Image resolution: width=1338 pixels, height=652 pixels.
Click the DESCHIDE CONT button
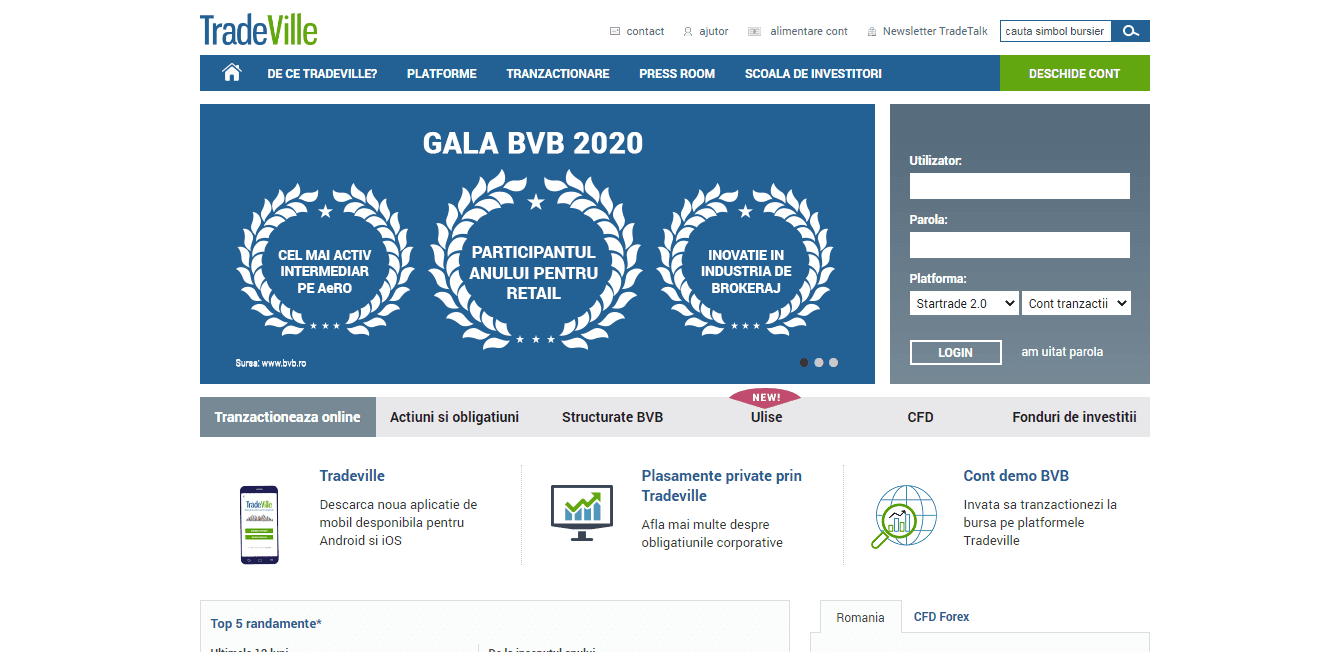tap(1074, 72)
